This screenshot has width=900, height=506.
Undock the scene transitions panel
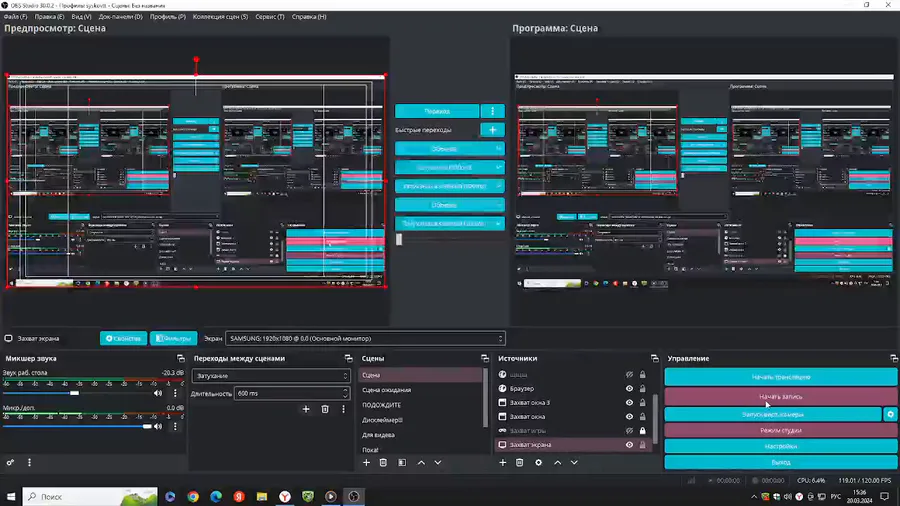348,359
